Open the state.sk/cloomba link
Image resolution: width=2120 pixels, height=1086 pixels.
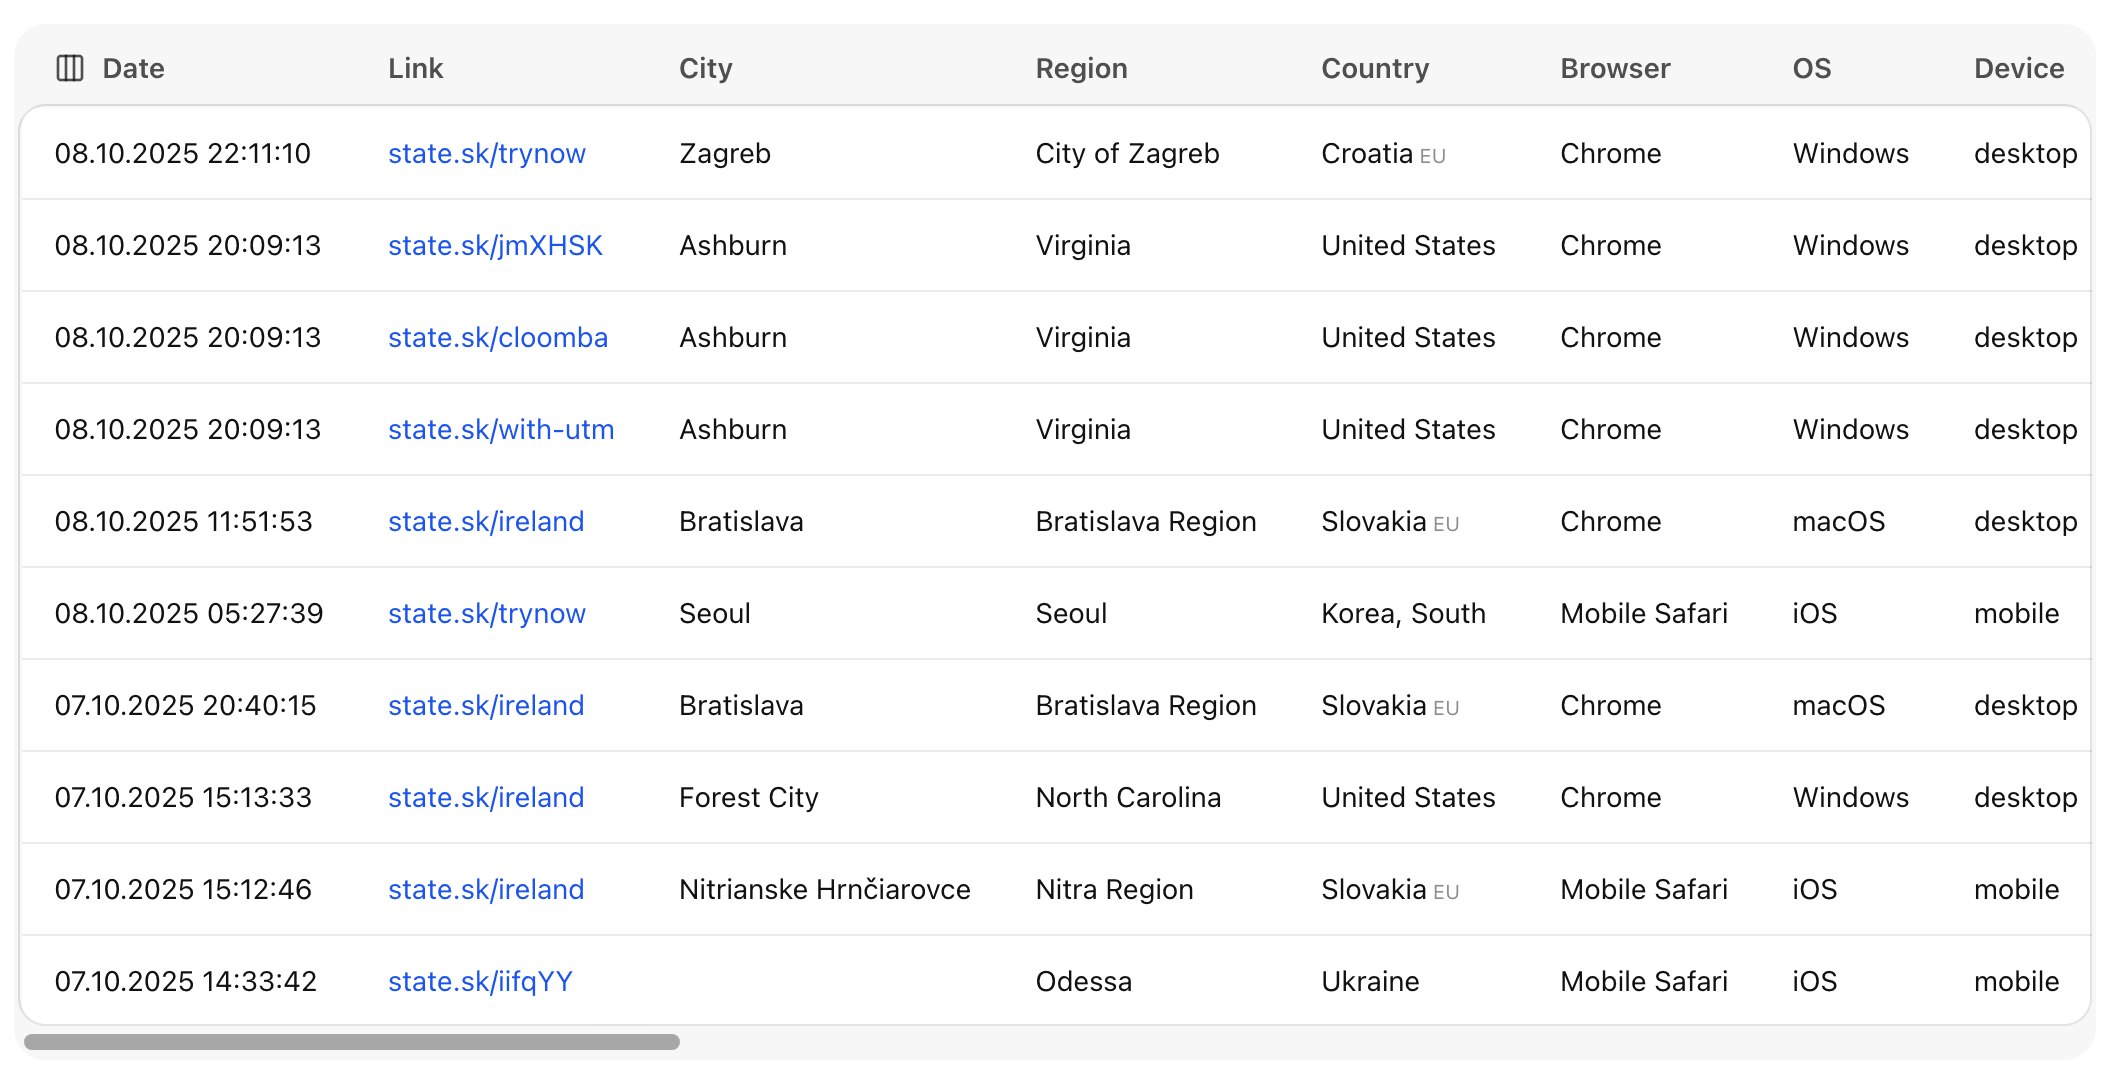pyautogui.click(x=497, y=337)
